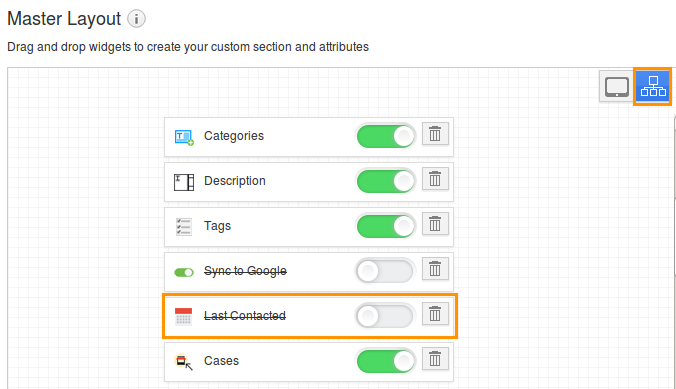Viewport: 676px width, 389px height.
Task: Click the trash icon next to Cases
Action: click(435, 358)
